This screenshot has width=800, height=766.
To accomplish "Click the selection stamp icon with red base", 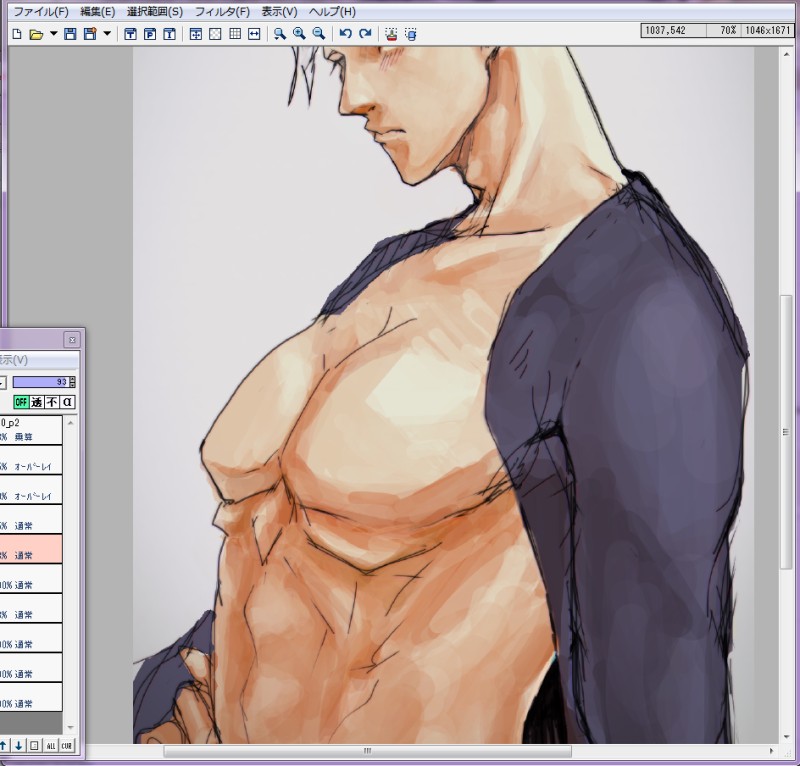I will point(391,34).
